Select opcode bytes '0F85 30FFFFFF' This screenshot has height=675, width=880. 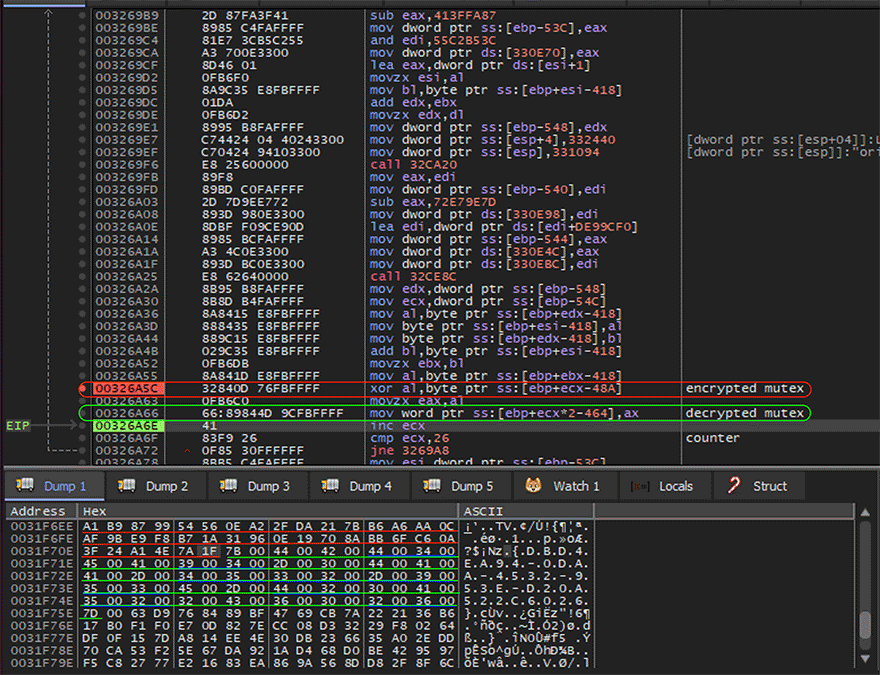(x=253, y=451)
